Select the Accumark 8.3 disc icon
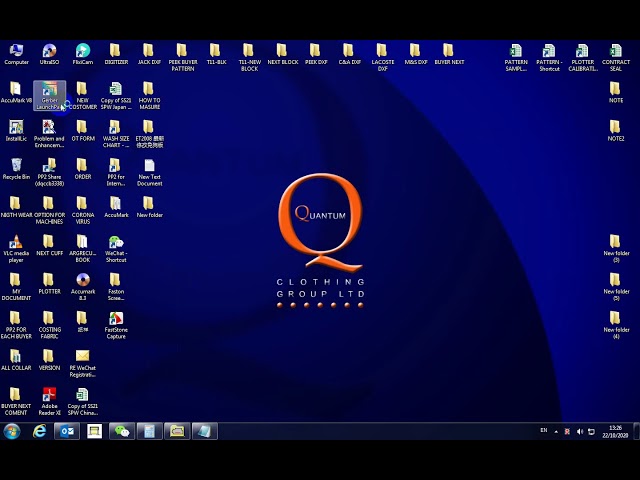Viewport: 640px width, 480px height. tap(83, 287)
